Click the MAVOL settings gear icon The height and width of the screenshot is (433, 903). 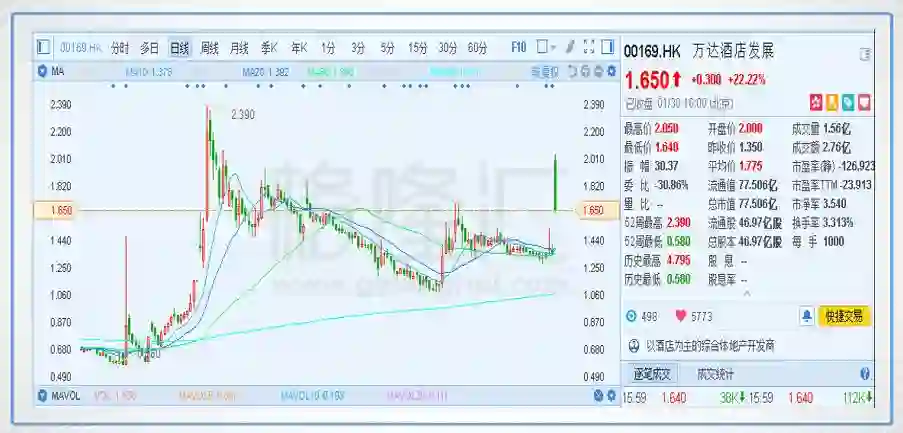point(611,396)
